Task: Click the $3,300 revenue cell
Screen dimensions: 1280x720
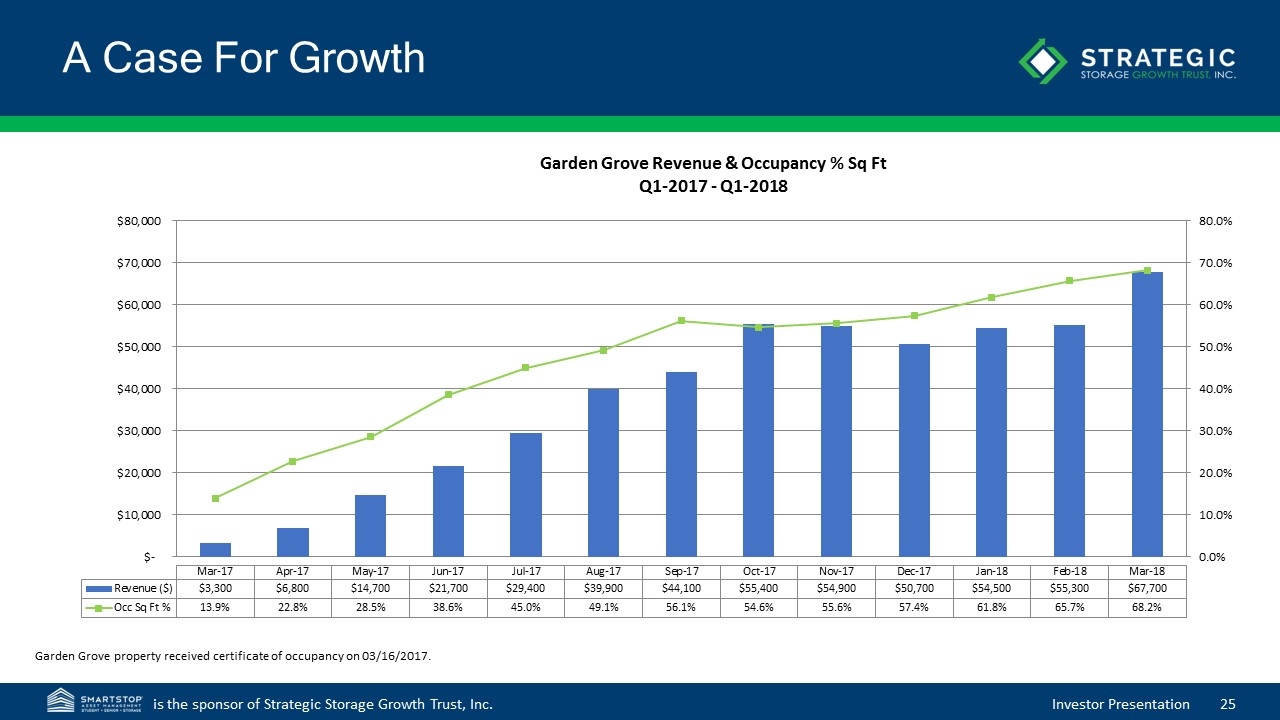Action: point(215,590)
